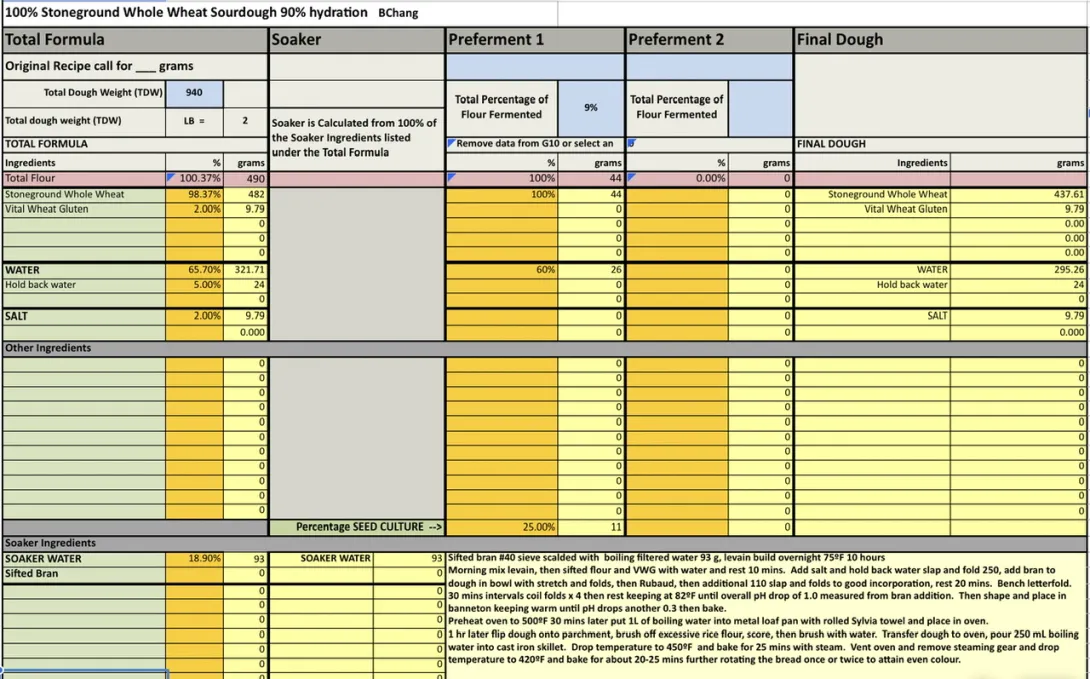The height and width of the screenshot is (679, 1090).
Task: Click the Vital Wheat Gluten 2.00% cell
Action: (195, 209)
